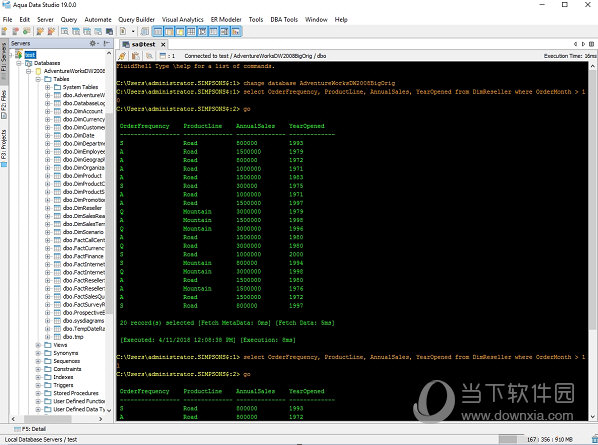Click the server icon with red marker

[16, 31]
